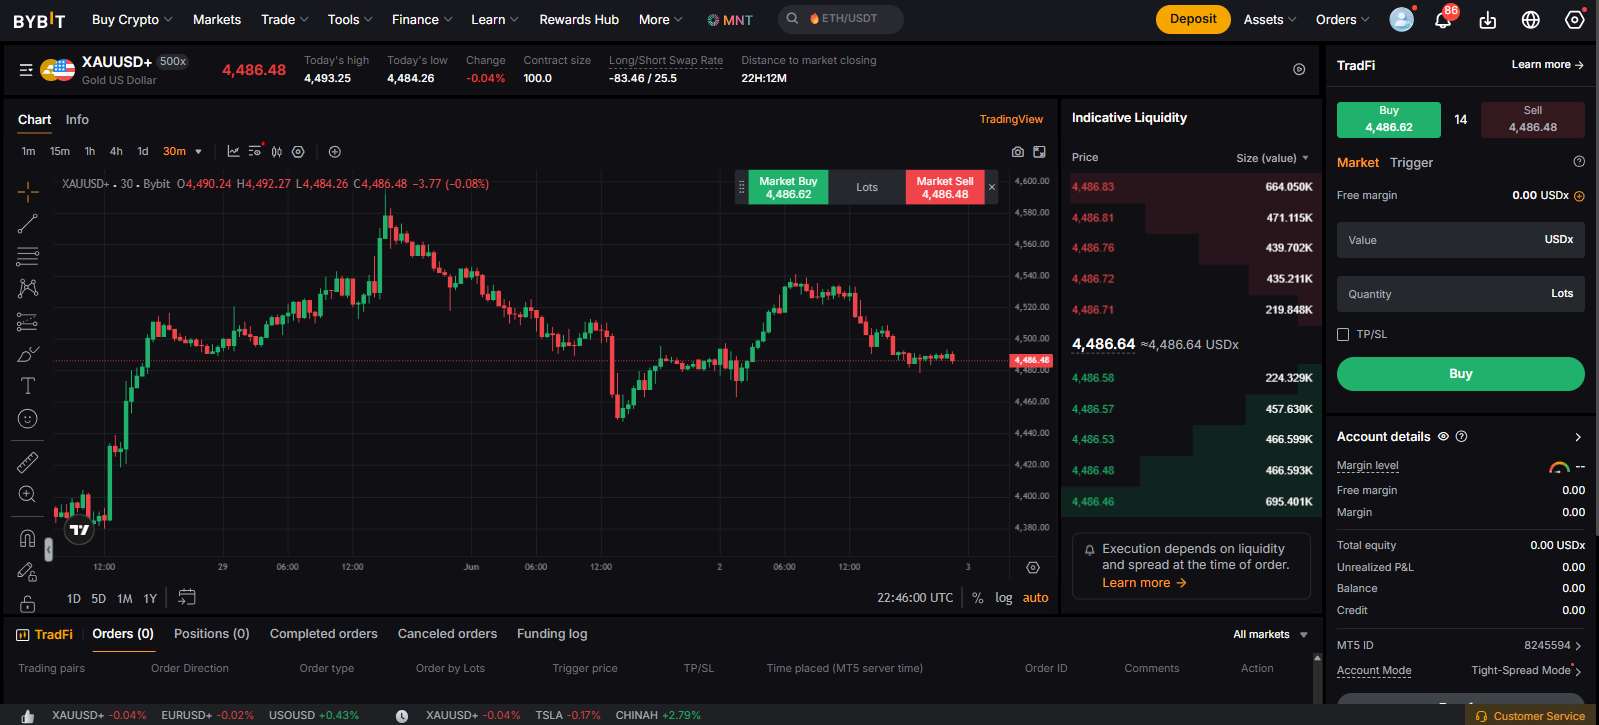Switch to the Info tab
1599x725 pixels.
point(77,119)
